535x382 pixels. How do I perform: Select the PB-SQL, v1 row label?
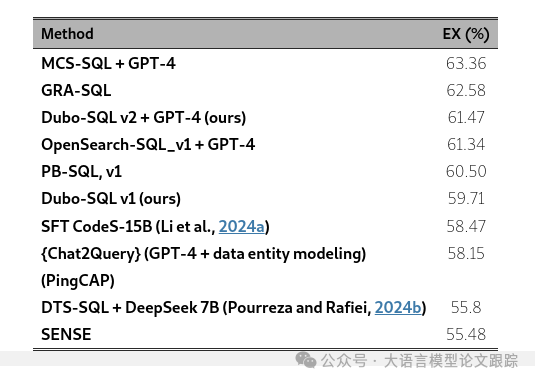tap(82, 172)
